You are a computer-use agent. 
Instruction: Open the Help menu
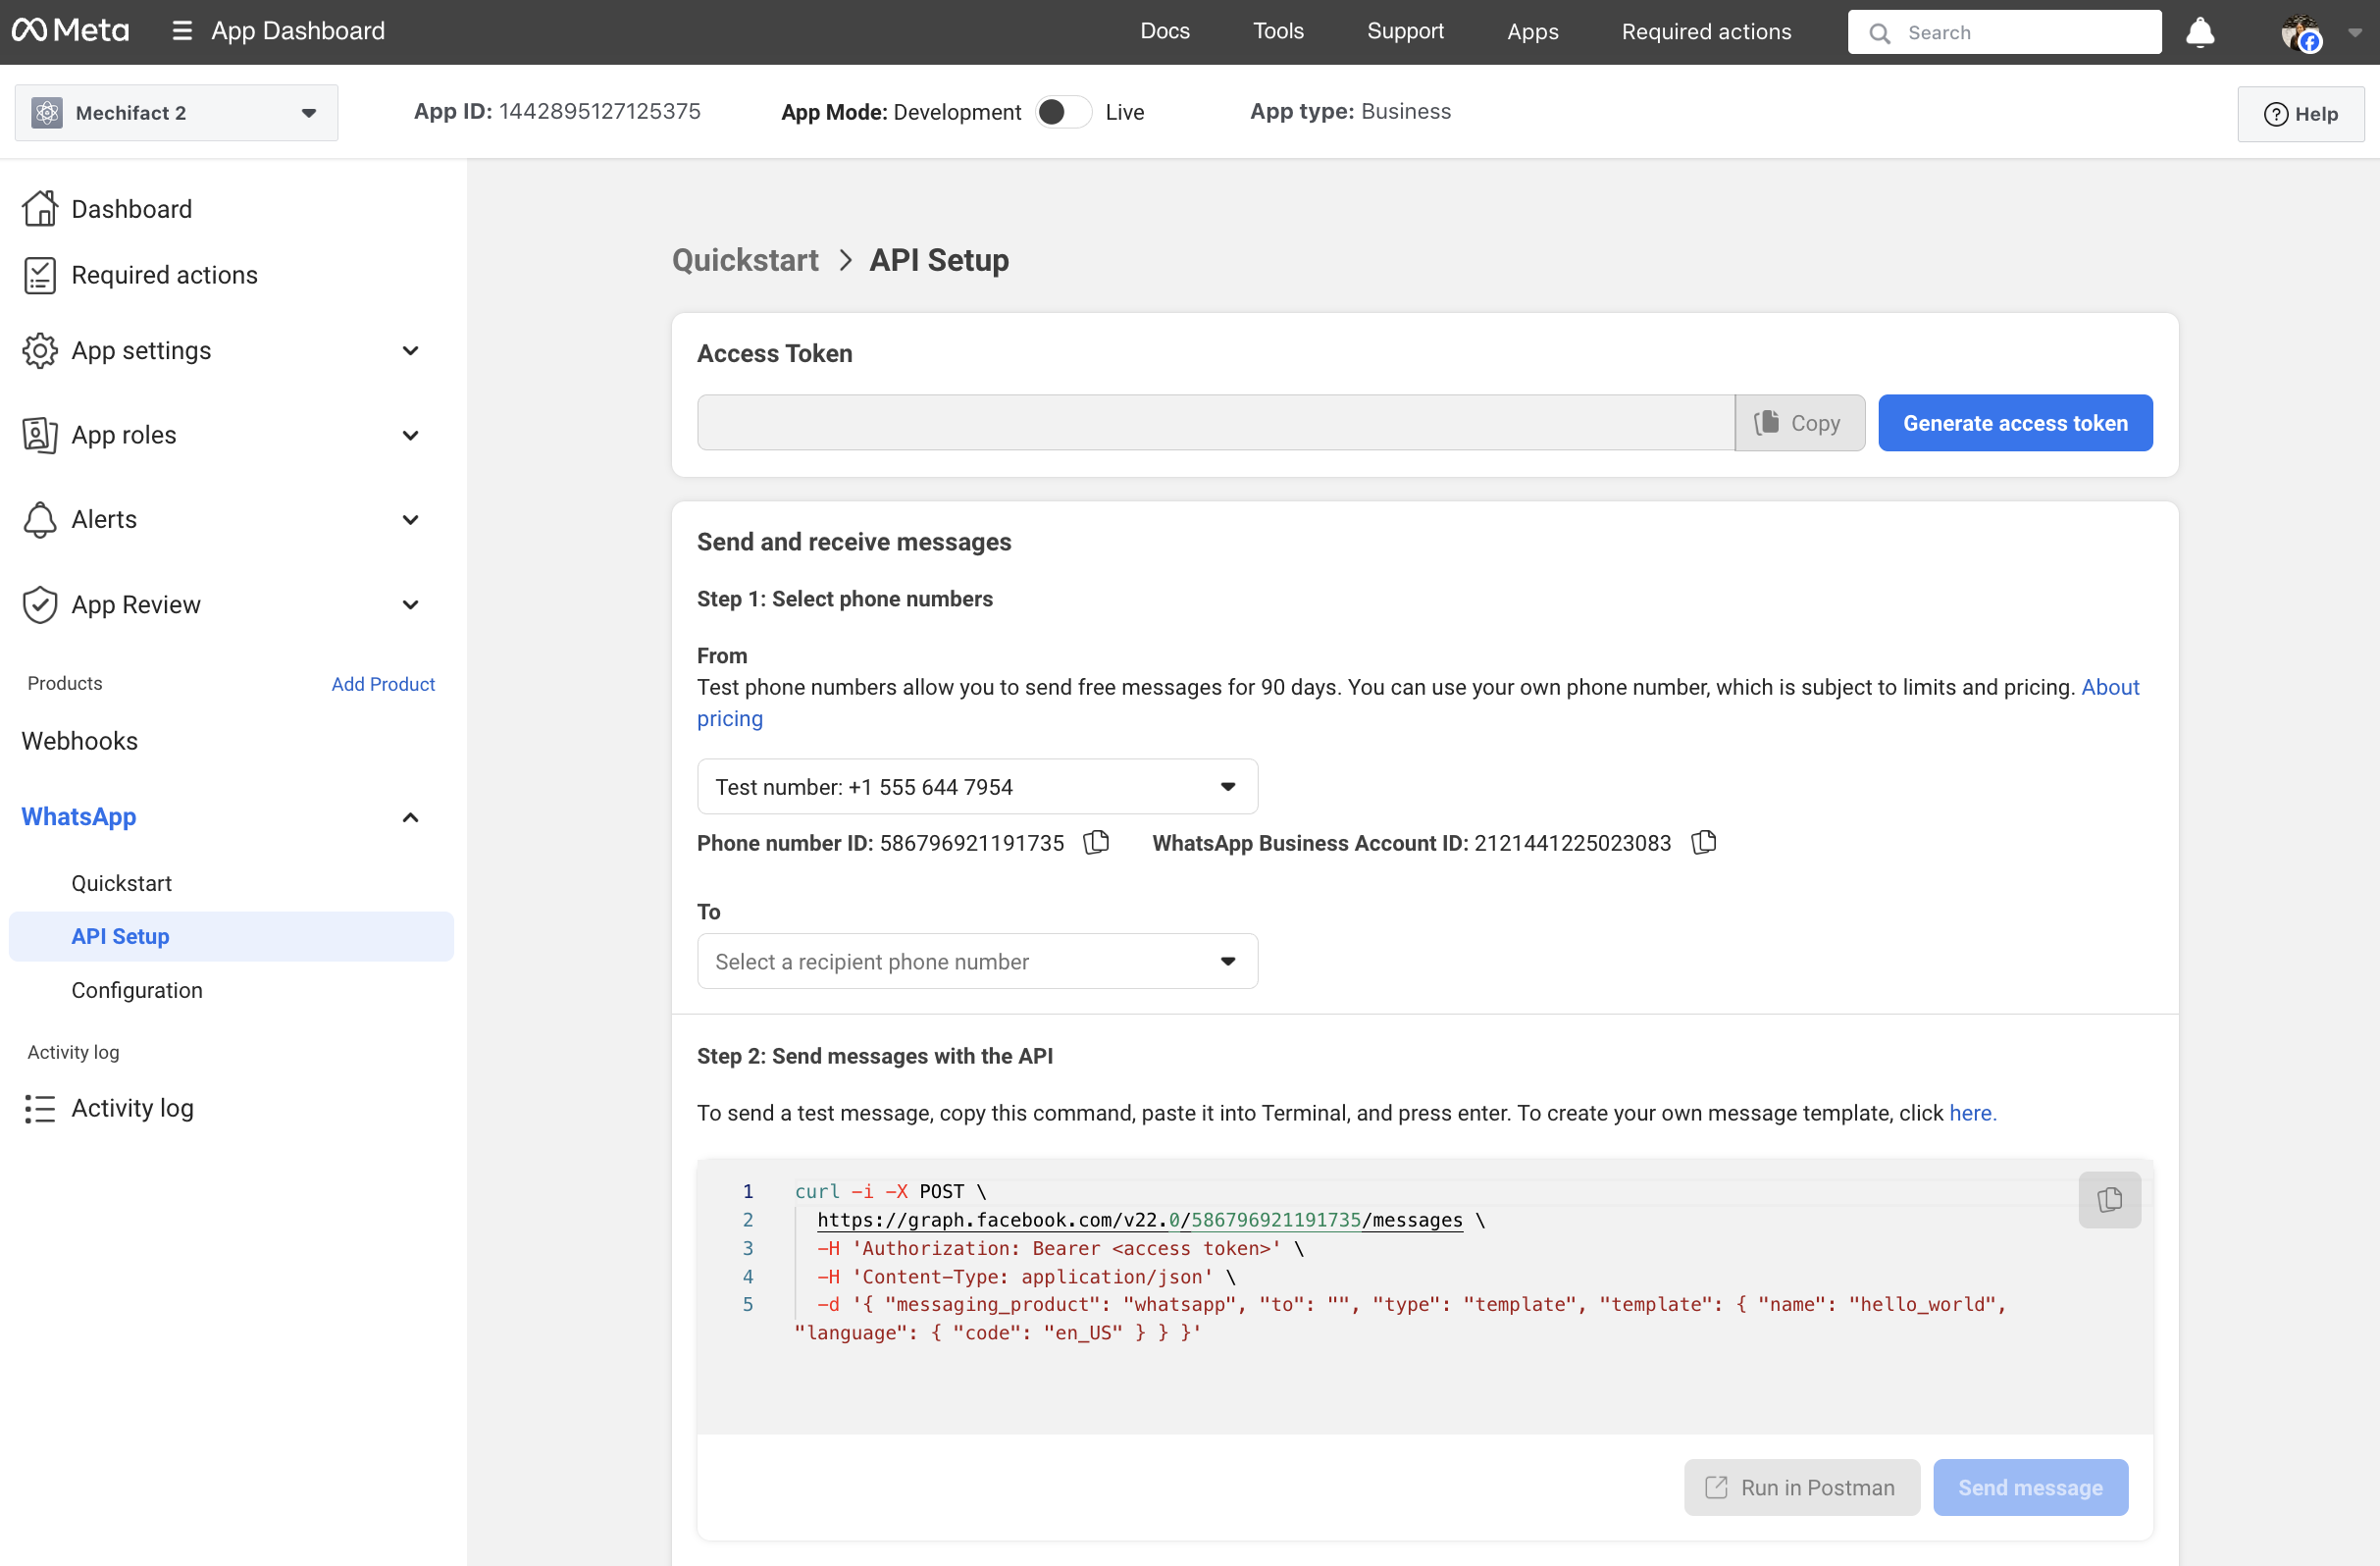[2301, 113]
